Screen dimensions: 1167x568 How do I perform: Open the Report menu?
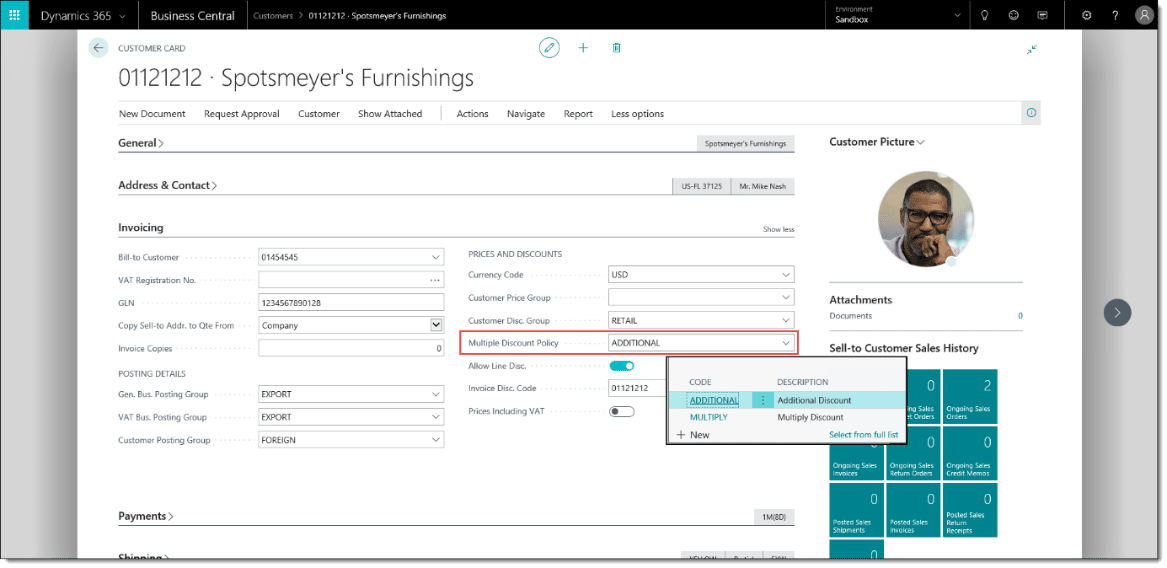578,114
